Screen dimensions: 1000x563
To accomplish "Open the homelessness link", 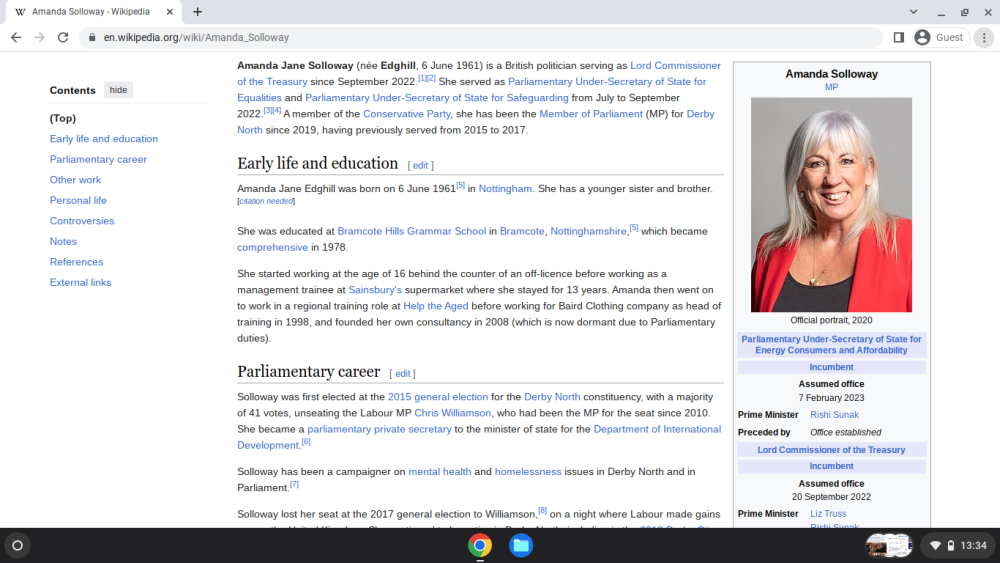I will tap(528, 472).
